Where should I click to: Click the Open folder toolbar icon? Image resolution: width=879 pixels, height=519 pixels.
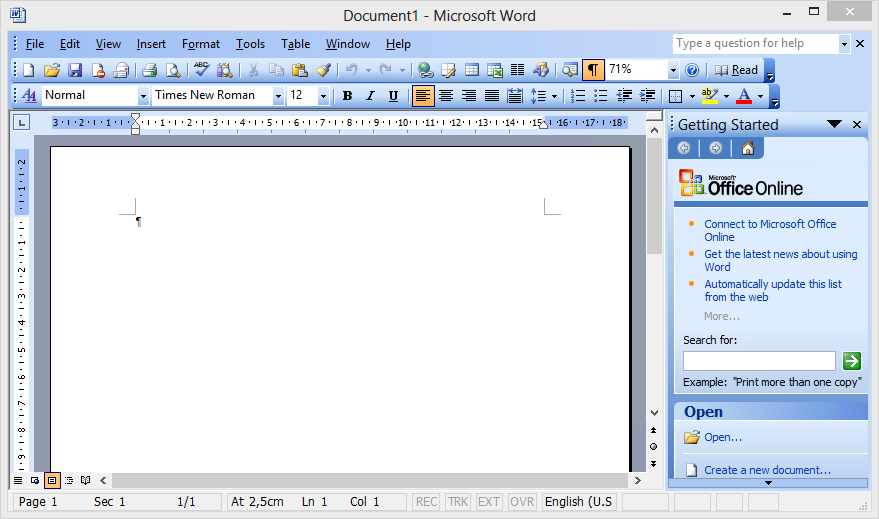tap(52, 70)
